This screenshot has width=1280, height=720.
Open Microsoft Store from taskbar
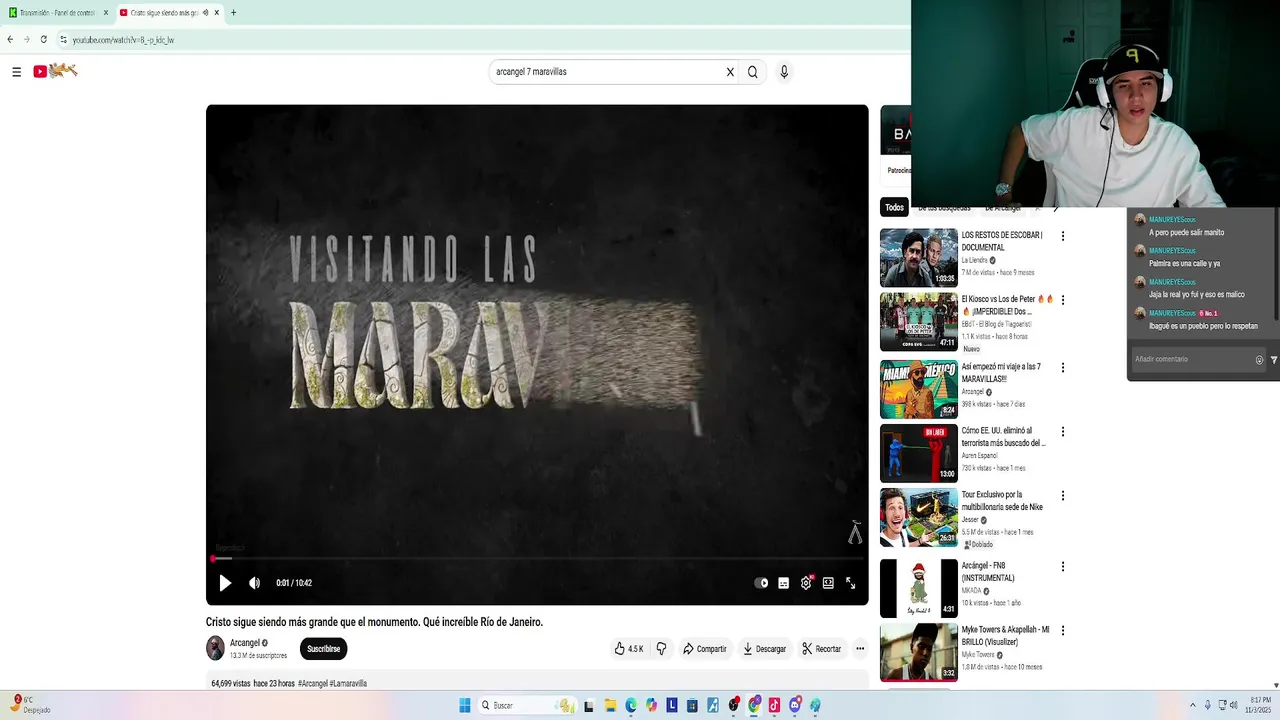[692, 705]
